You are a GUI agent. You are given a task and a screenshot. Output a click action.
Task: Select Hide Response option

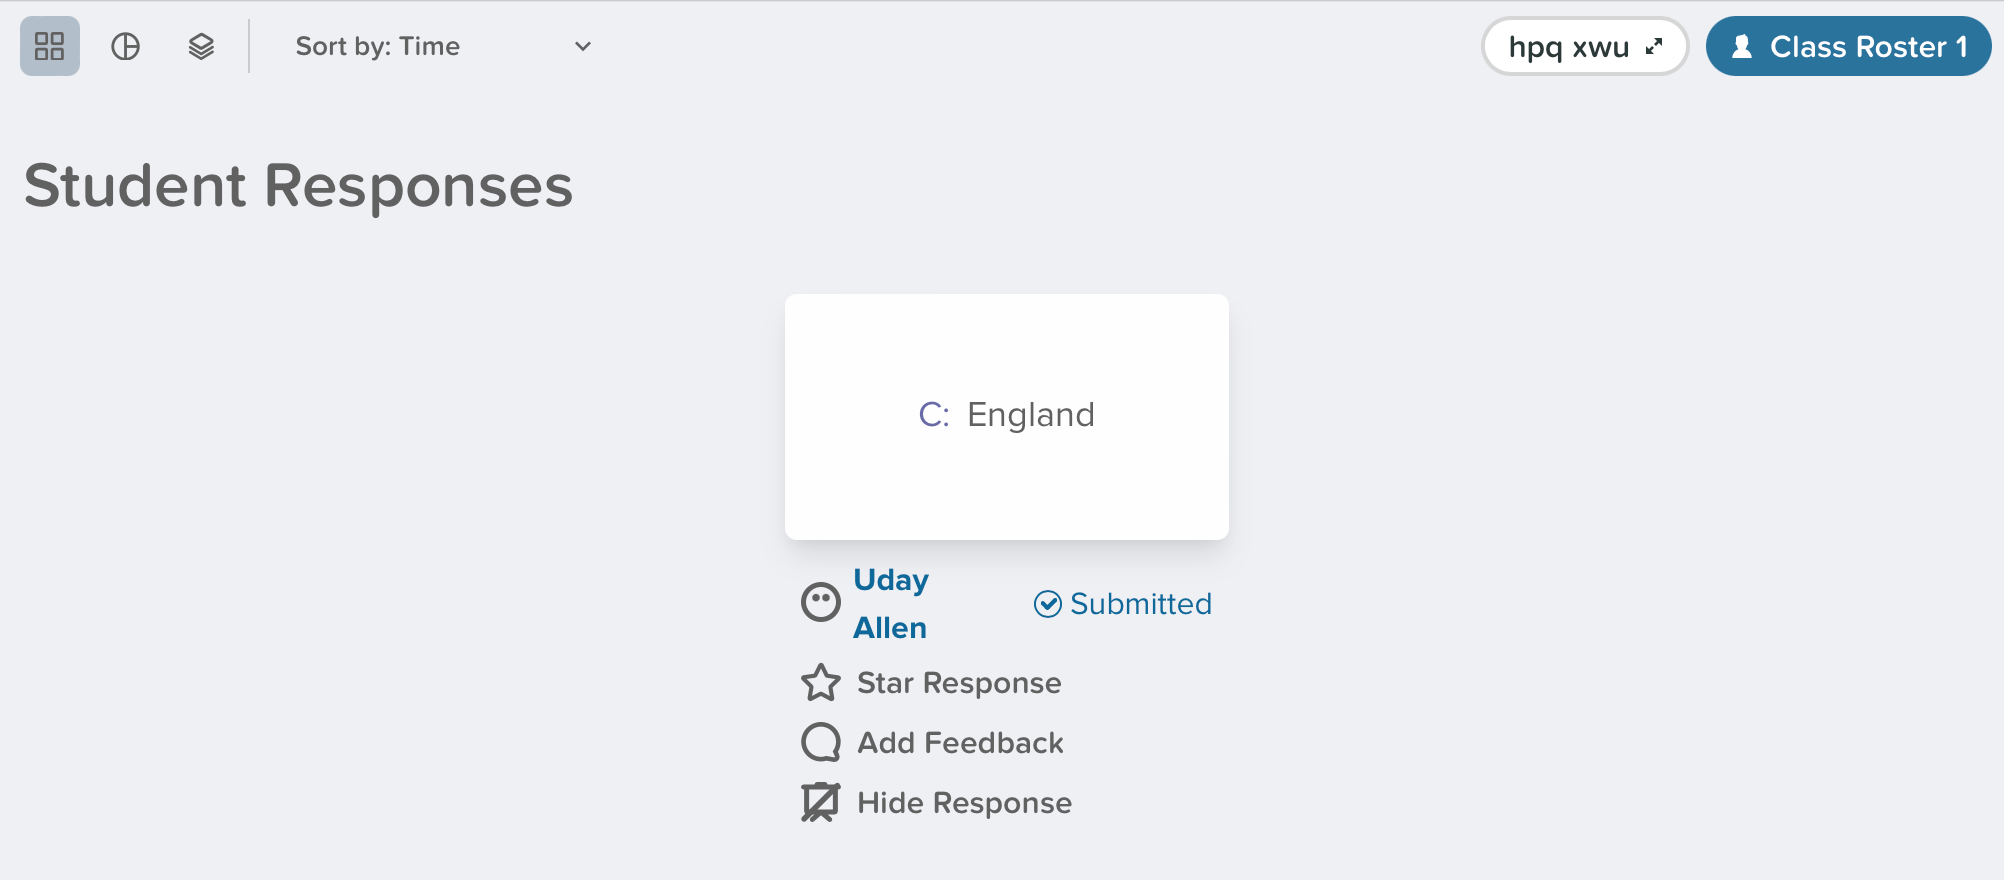[x=964, y=803]
